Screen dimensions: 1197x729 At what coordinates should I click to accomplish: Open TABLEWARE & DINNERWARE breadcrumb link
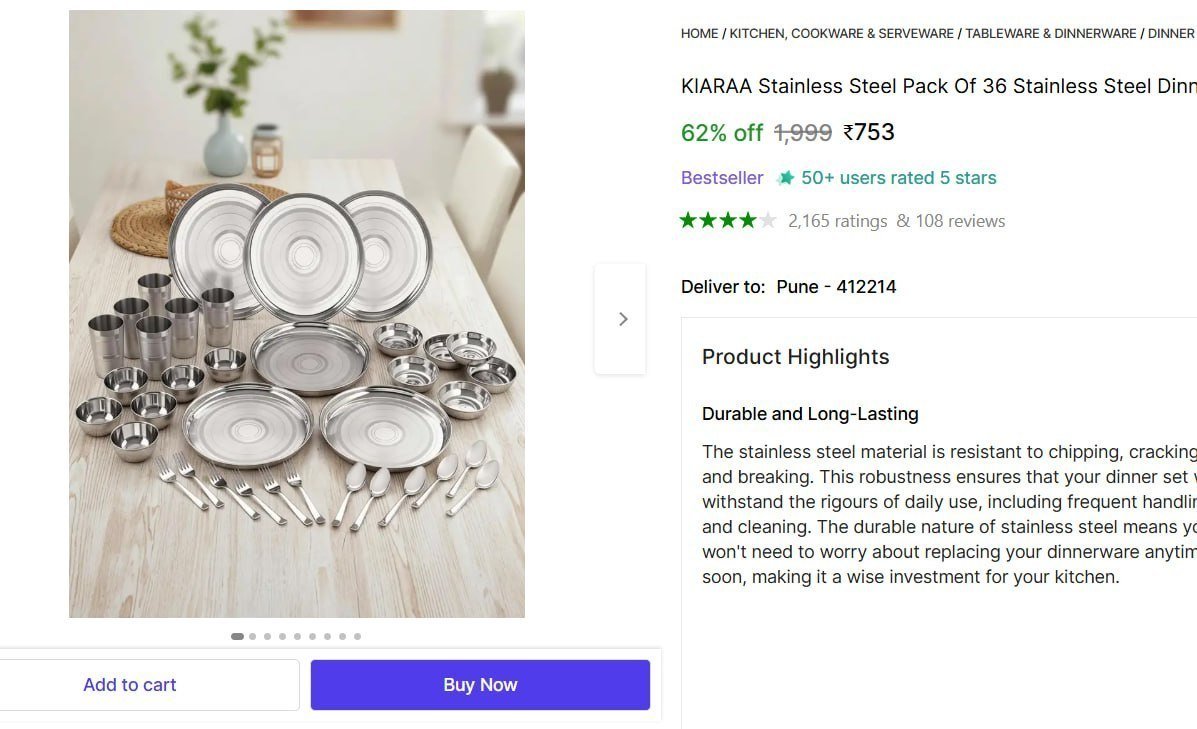1051,33
